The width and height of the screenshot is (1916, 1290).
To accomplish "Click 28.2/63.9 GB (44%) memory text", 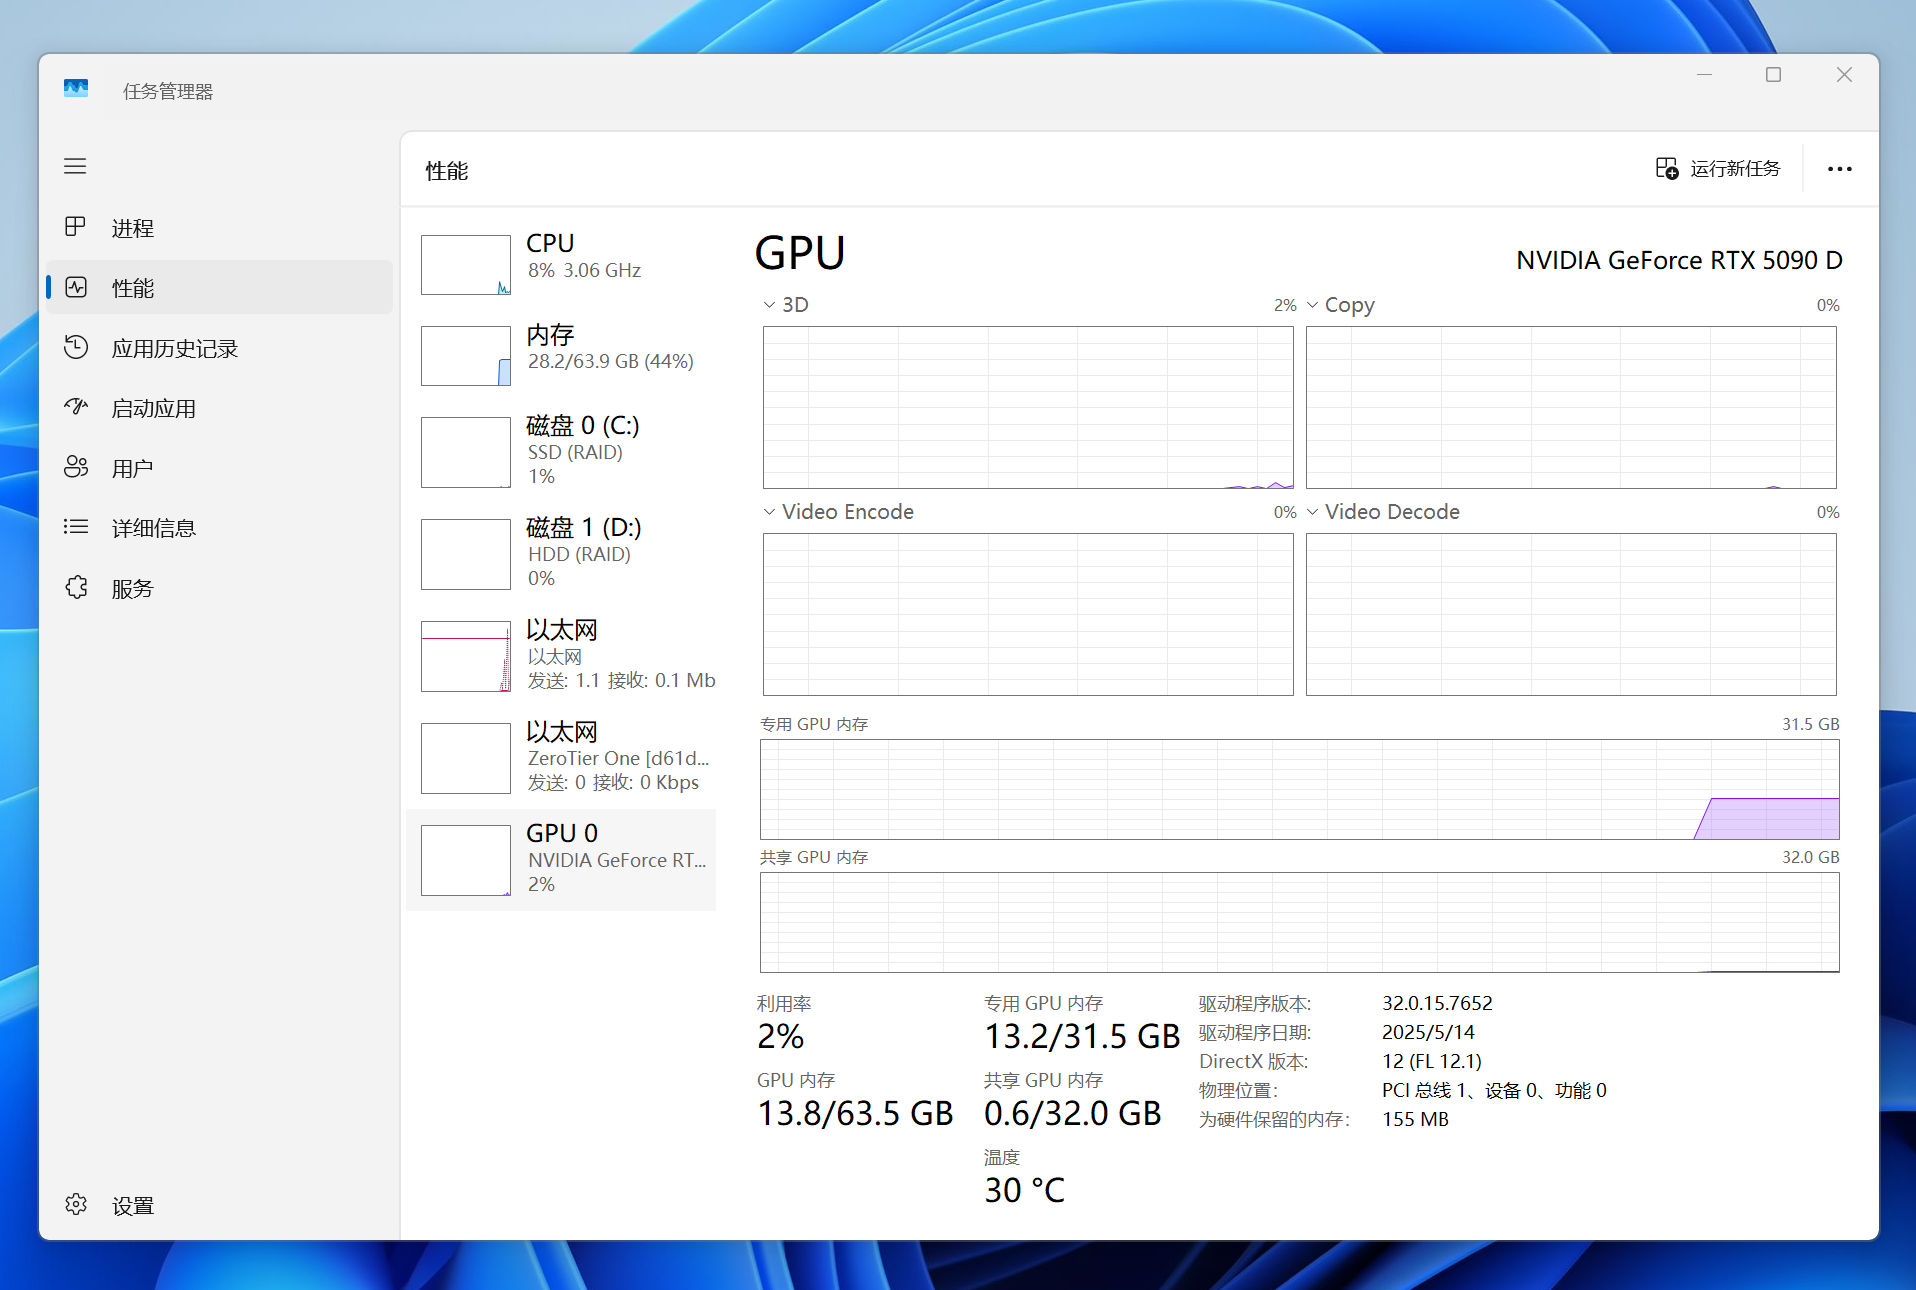I will point(610,361).
